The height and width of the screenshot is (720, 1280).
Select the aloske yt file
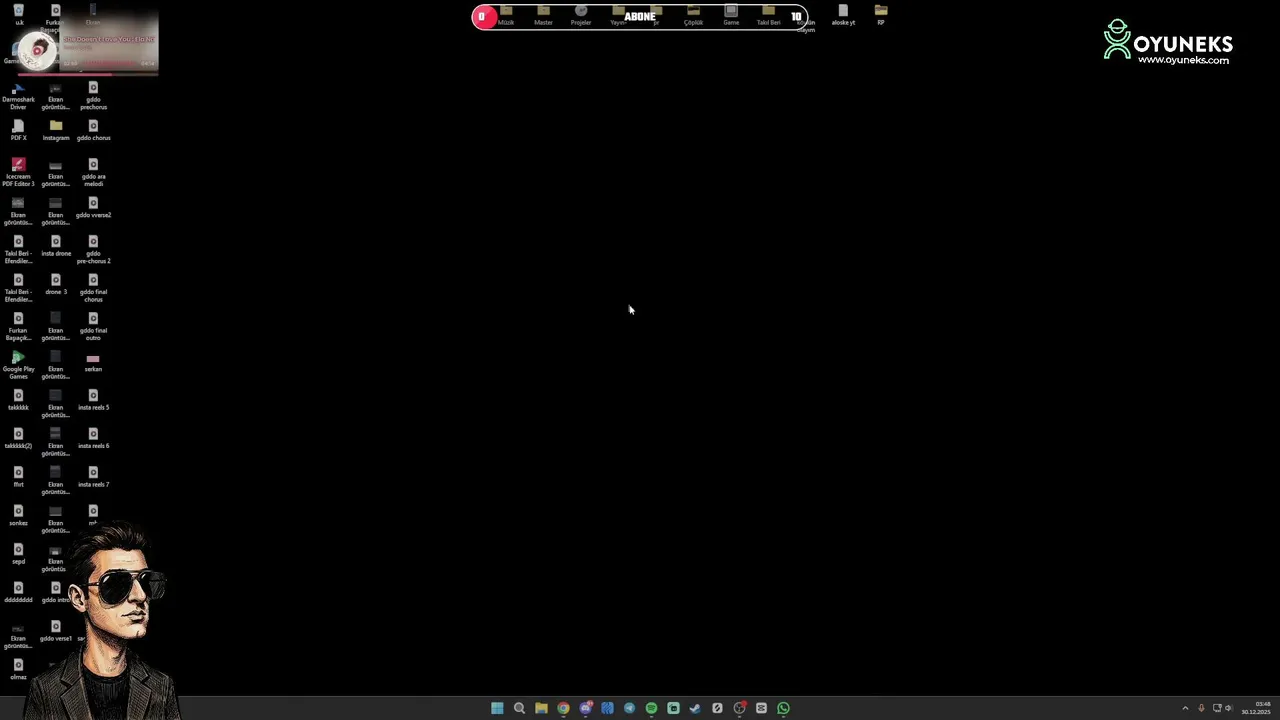tap(843, 15)
